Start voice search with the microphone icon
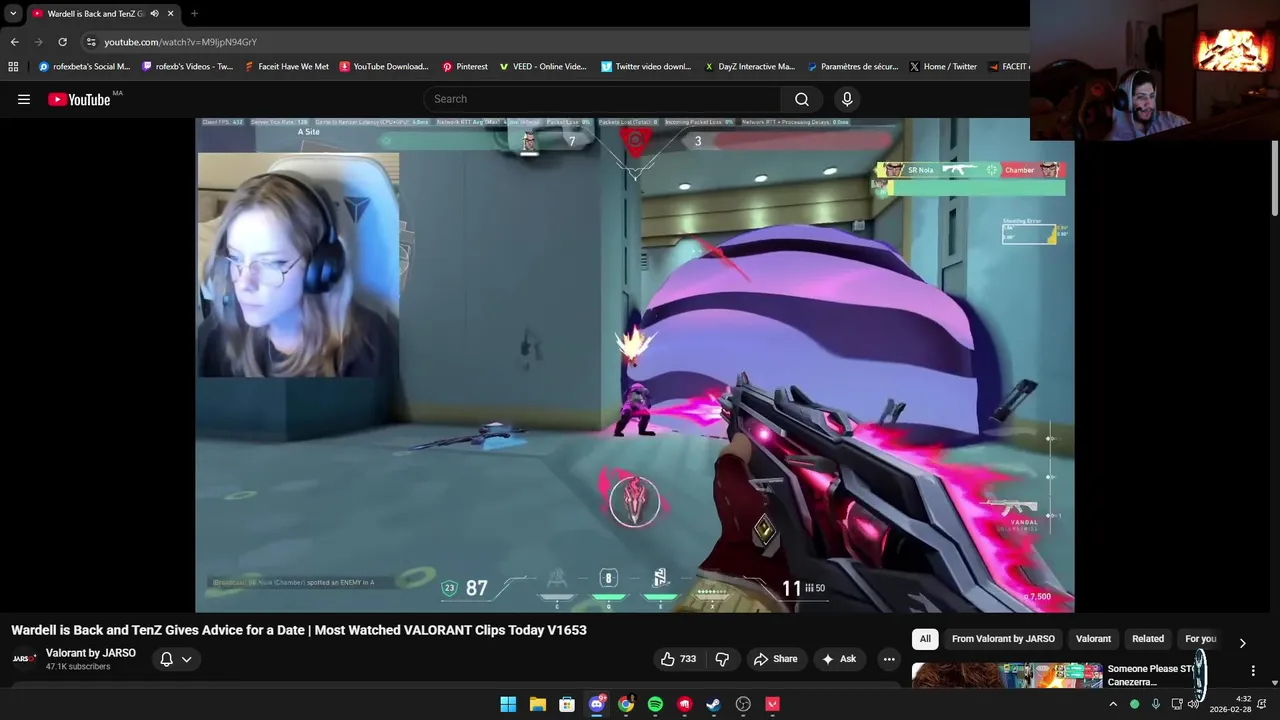 click(847, 99)
